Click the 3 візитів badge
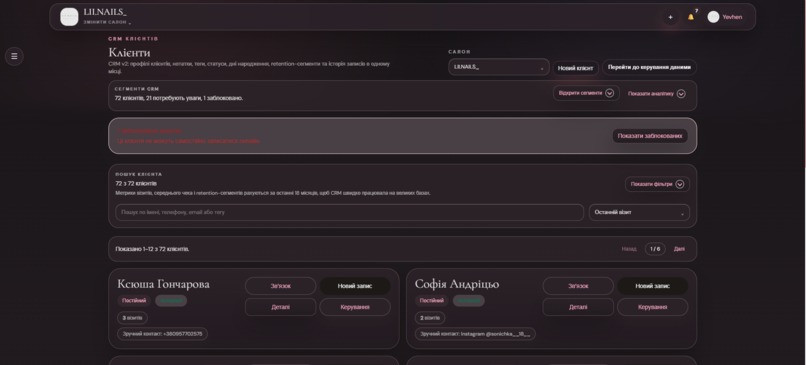The width and height of the screenshot is (806, 365). pos(133,318)
